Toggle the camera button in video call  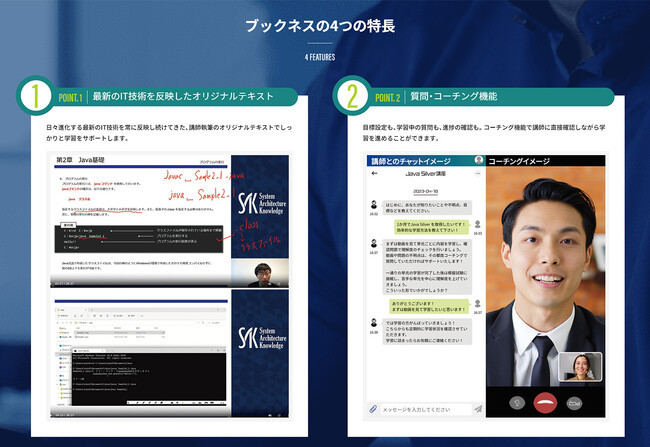coord(574,403)
